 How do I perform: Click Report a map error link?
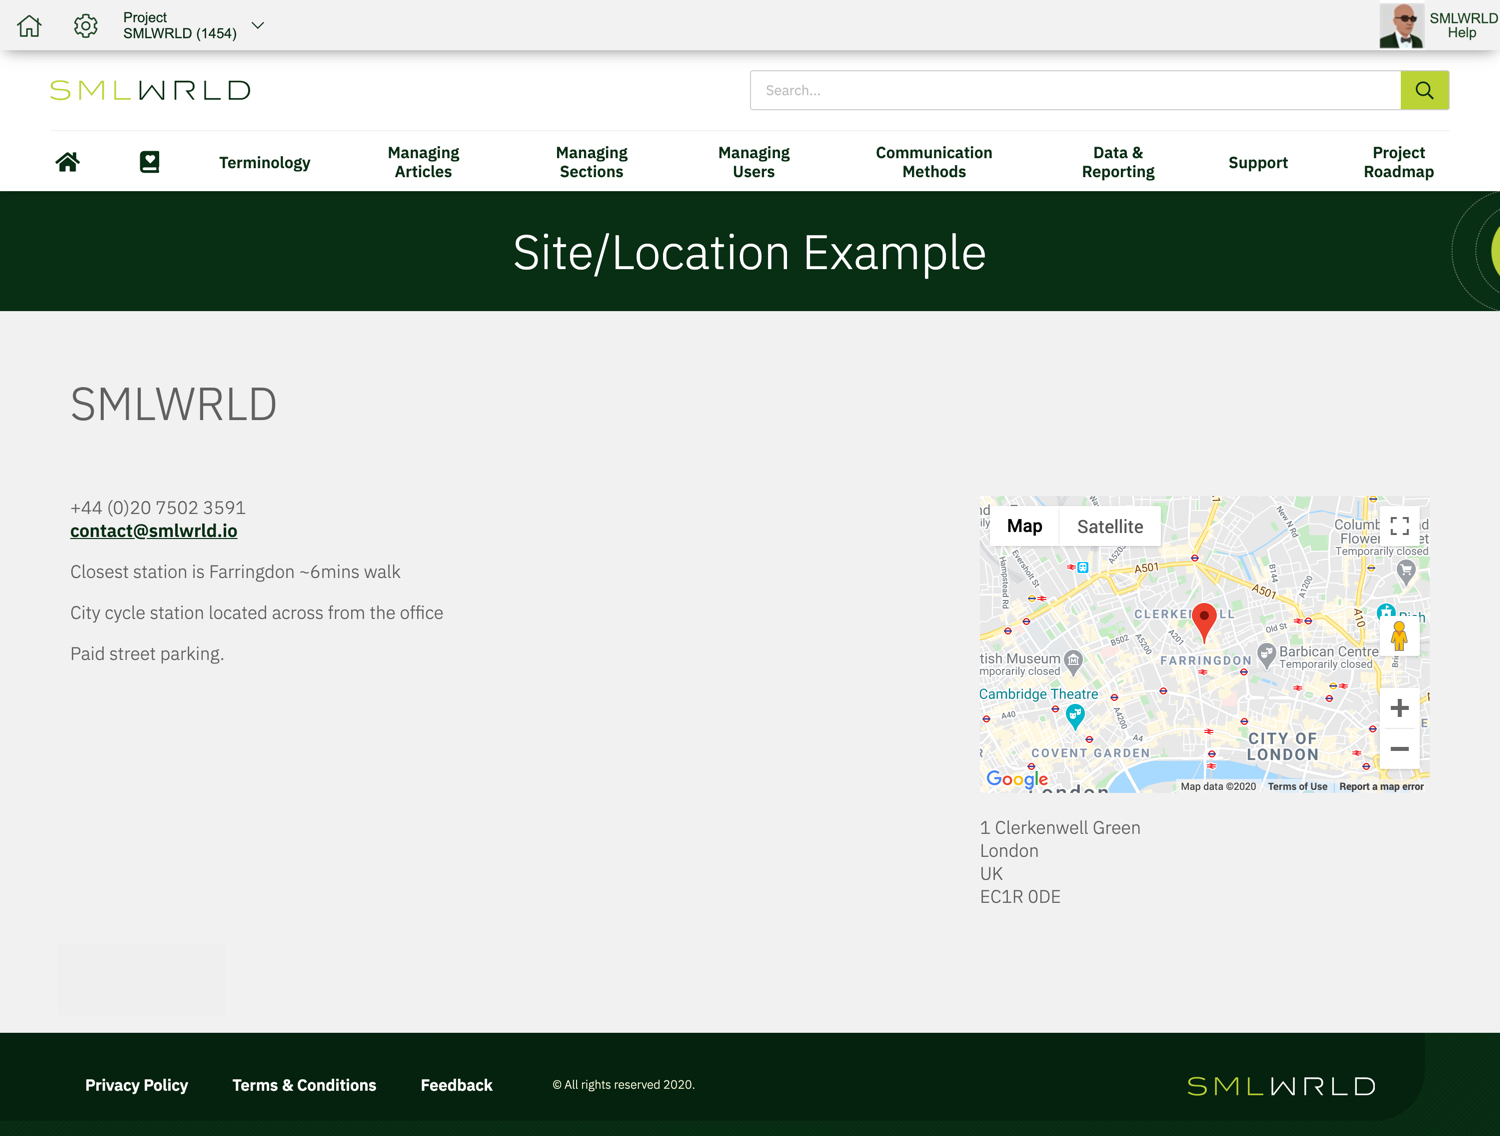[x=1382, y=787]
